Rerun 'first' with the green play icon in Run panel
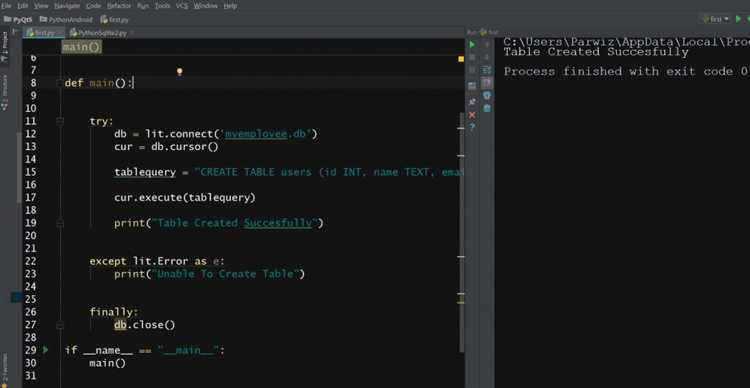The width and height of the screenshot is (750, 388). 472,44
